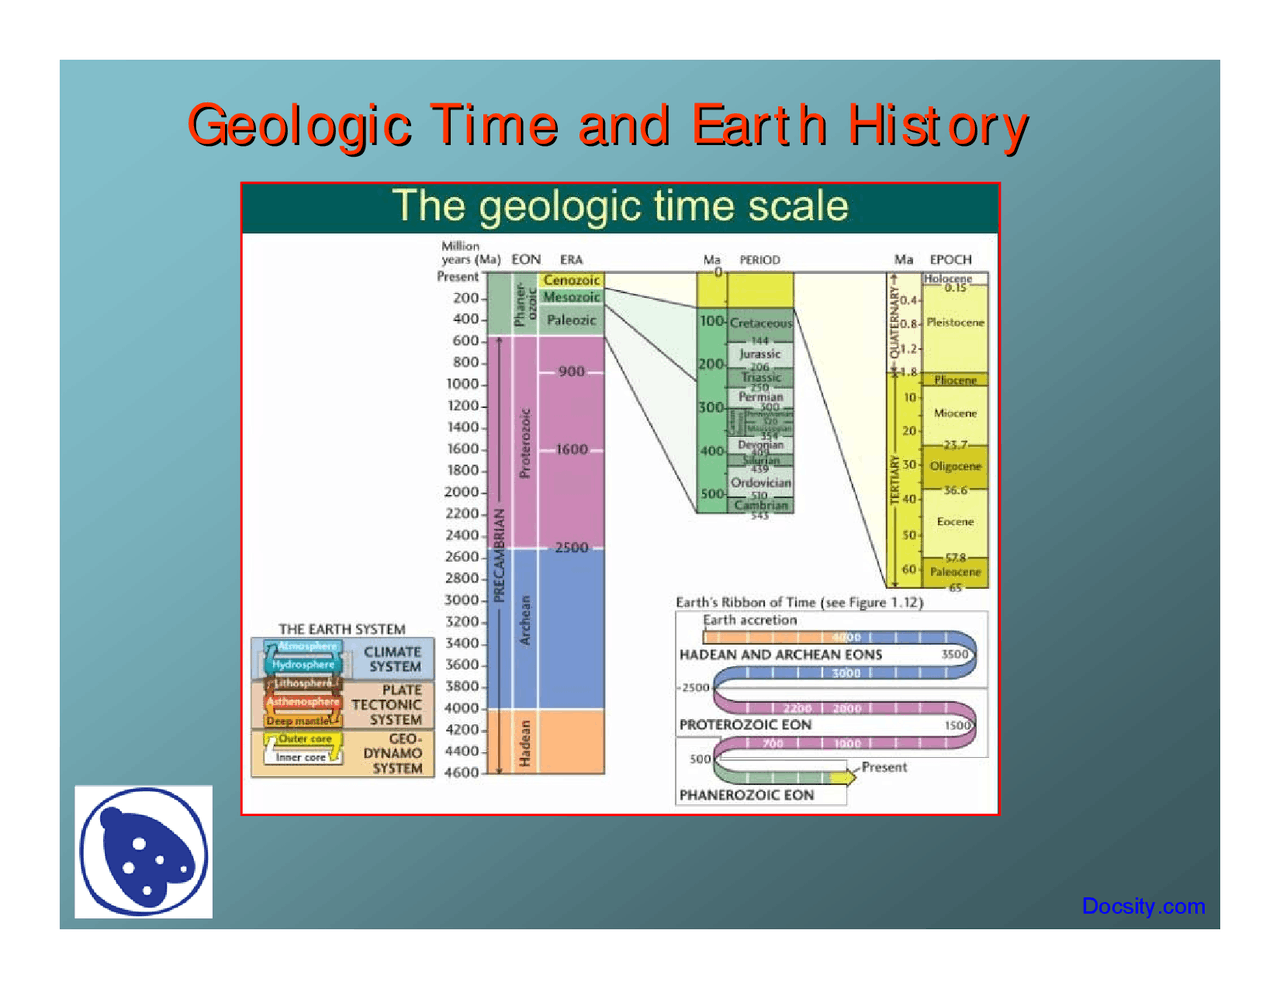Select the Atmosphere layer label

click(x=307, y=646)
